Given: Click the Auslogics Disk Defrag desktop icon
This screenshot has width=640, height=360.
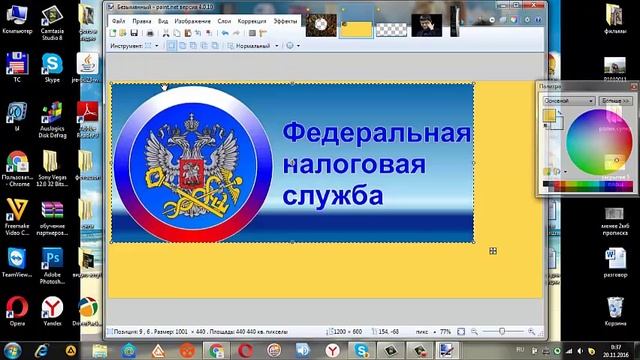Looking at the screenshot, I should (52, 120).
